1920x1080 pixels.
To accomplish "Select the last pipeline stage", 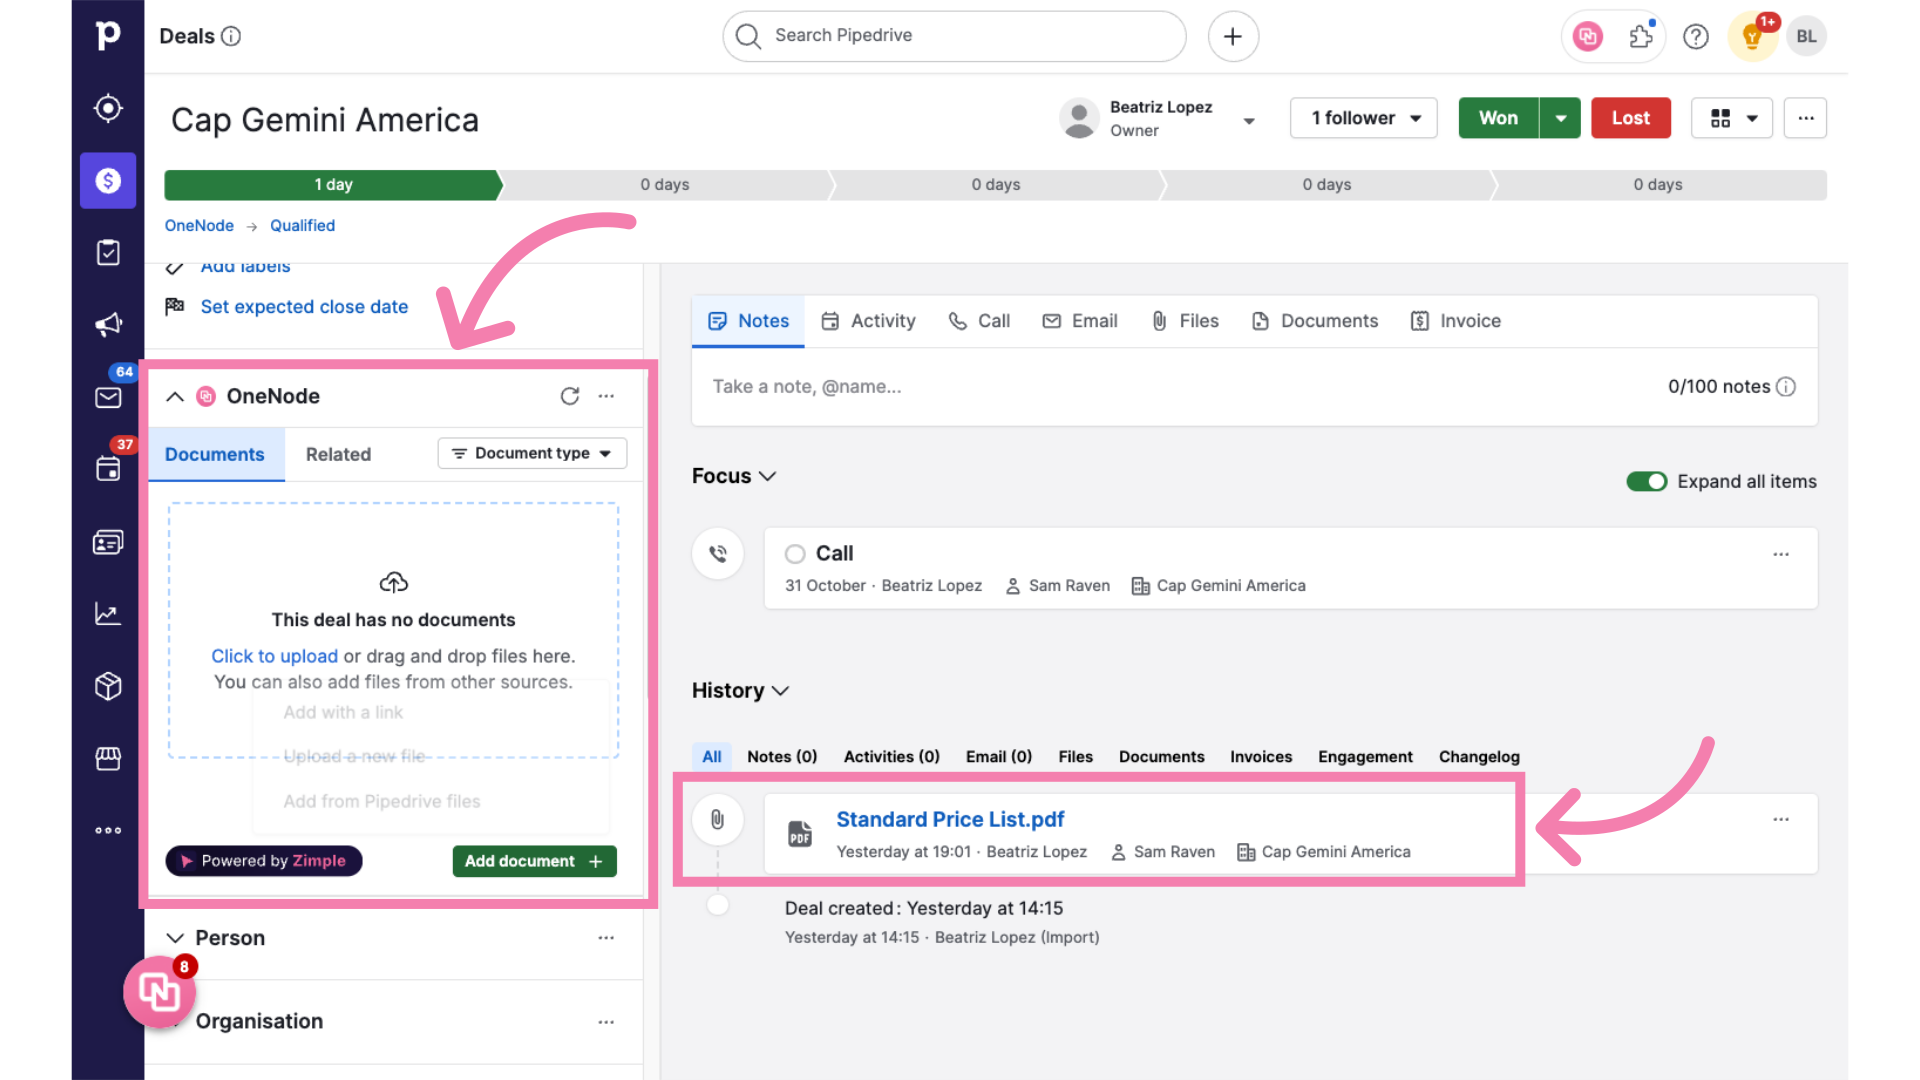I will (x=1658, y=185).
